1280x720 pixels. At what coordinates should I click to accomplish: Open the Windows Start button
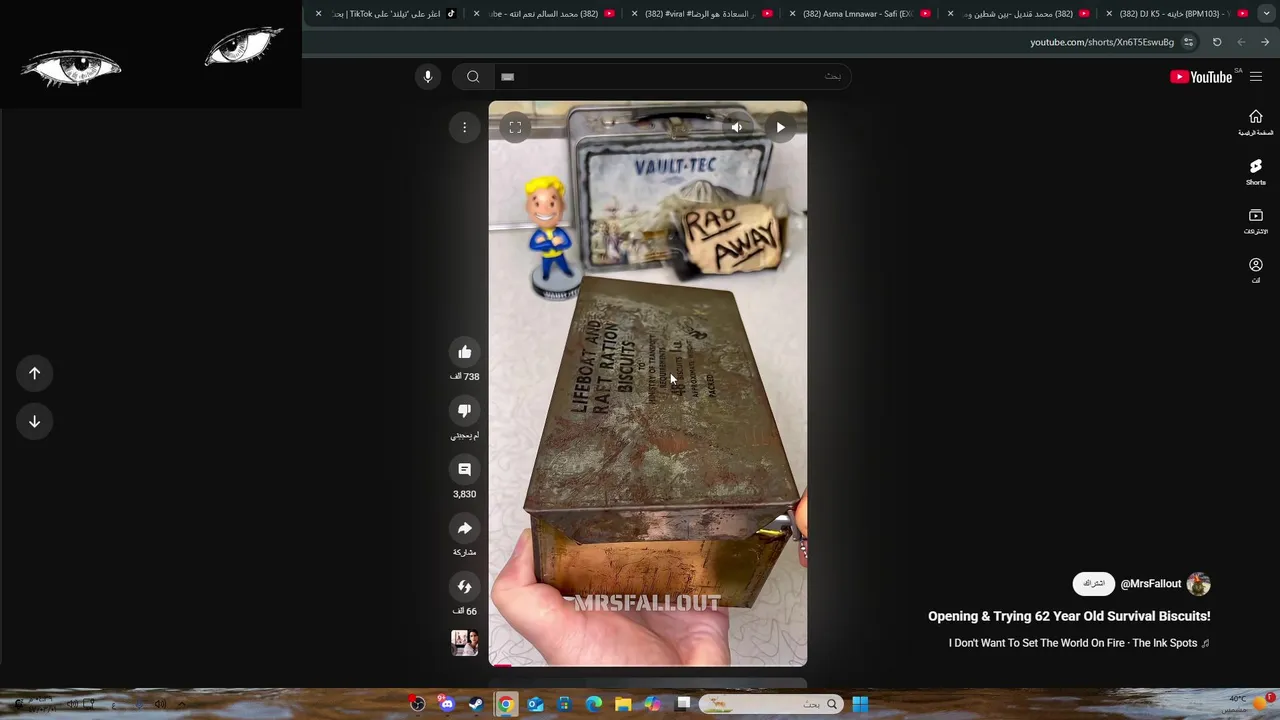tap(860, 704)
